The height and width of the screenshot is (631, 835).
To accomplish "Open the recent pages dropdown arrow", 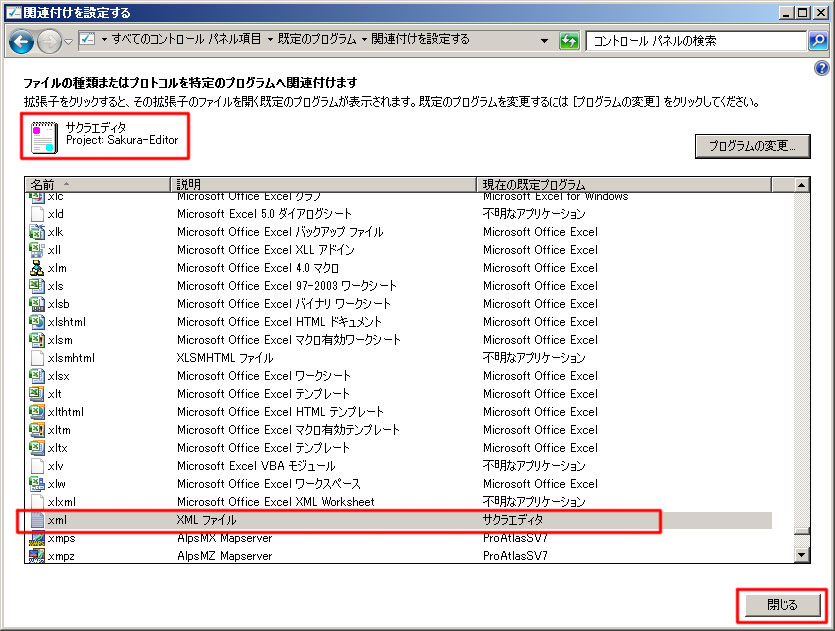I will (x=68, y=41).
